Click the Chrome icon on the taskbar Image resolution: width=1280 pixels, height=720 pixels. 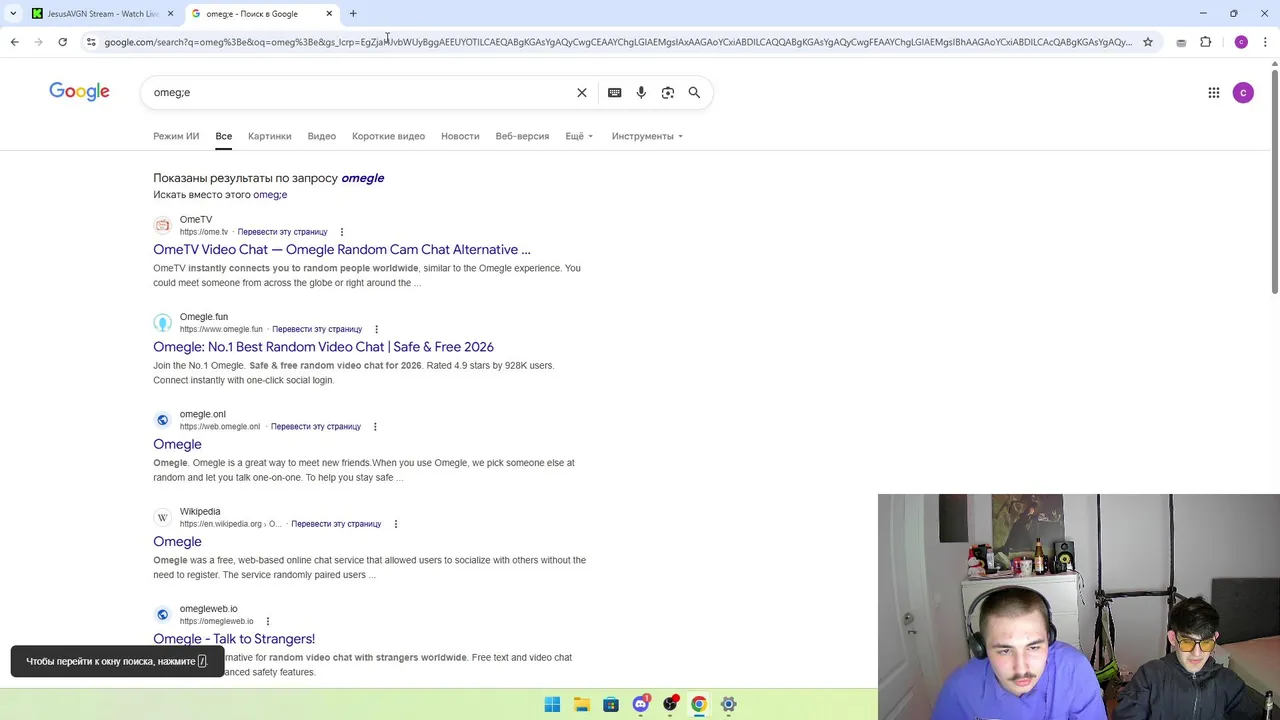pyautogui.click(x=699, y=705)
